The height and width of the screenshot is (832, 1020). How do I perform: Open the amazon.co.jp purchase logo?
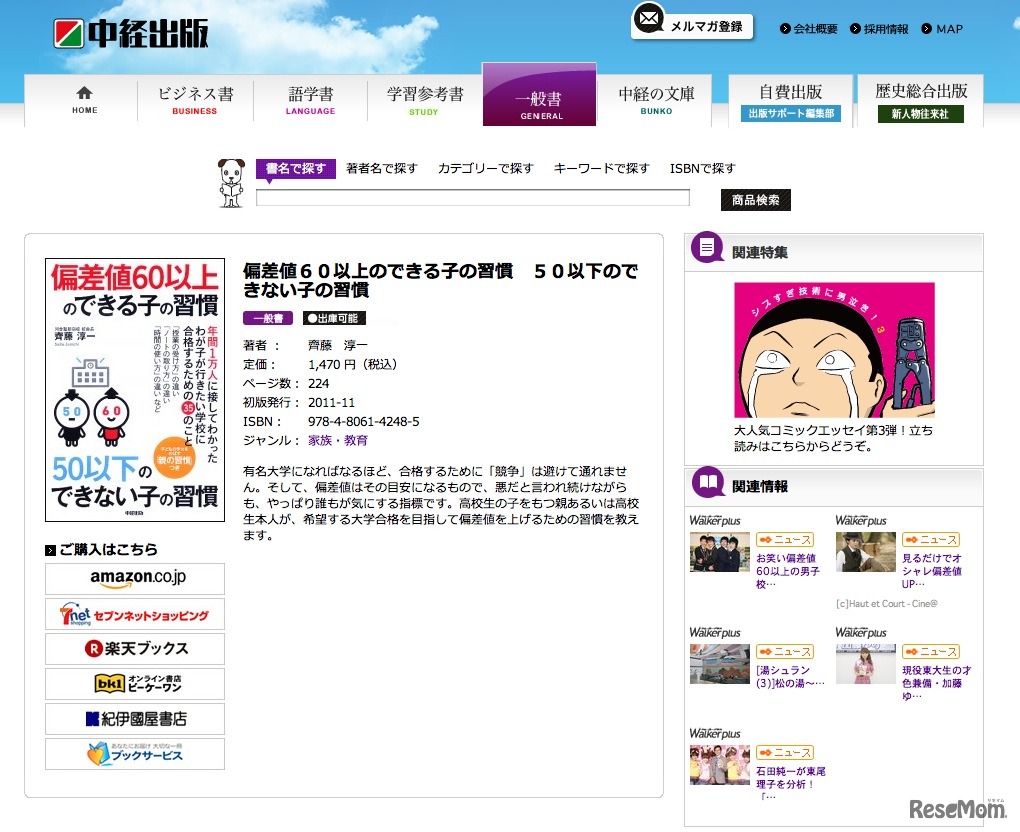coord(135,578)
